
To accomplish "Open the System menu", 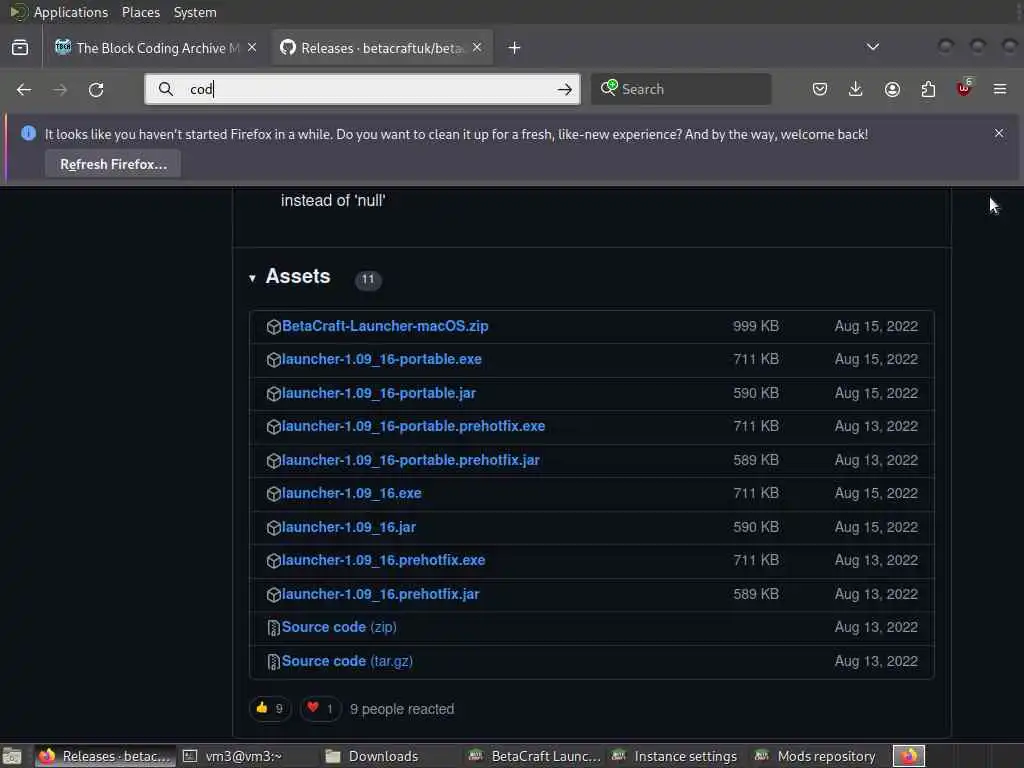I will [195, 12].
